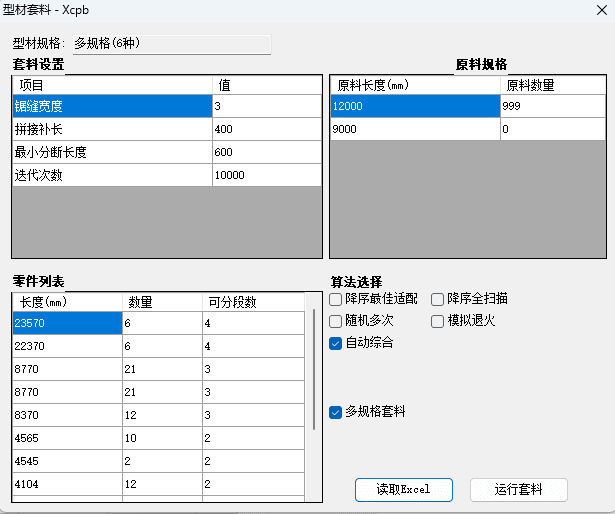Click the 原料数量 column header
The image size is (615, 514).
[x=553, y=85]
